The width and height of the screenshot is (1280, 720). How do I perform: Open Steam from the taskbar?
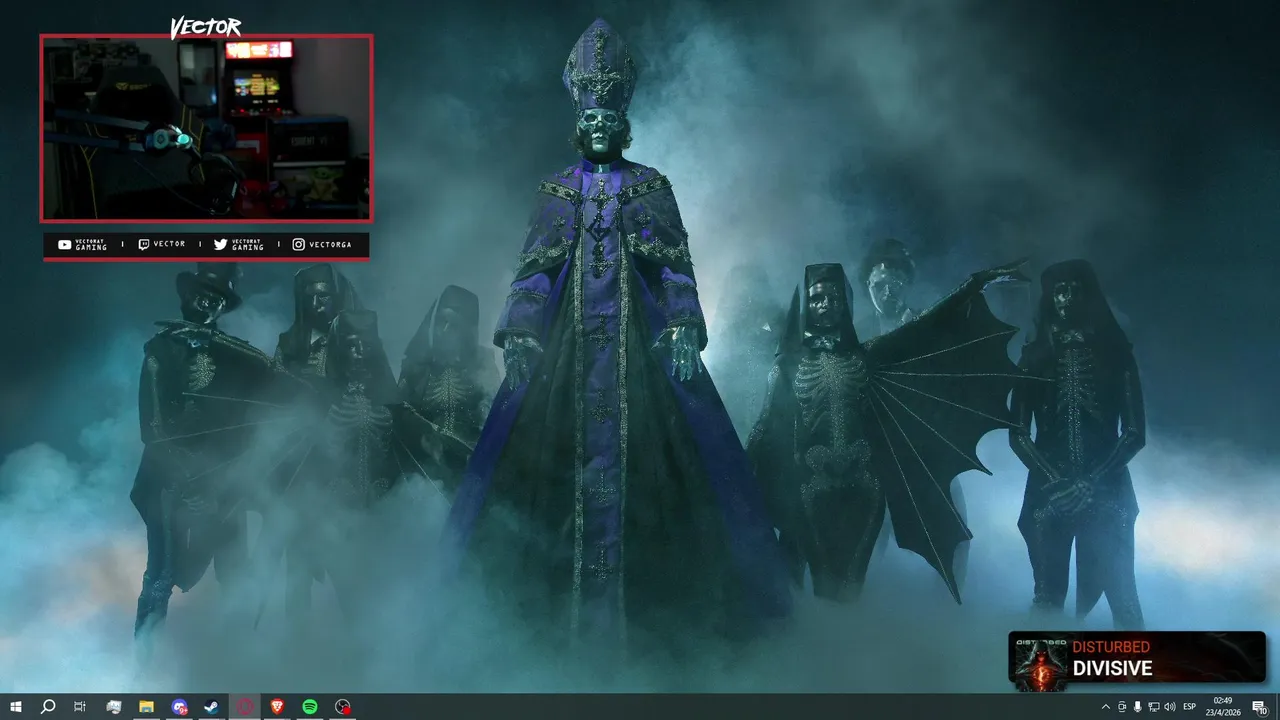(211, 707)
